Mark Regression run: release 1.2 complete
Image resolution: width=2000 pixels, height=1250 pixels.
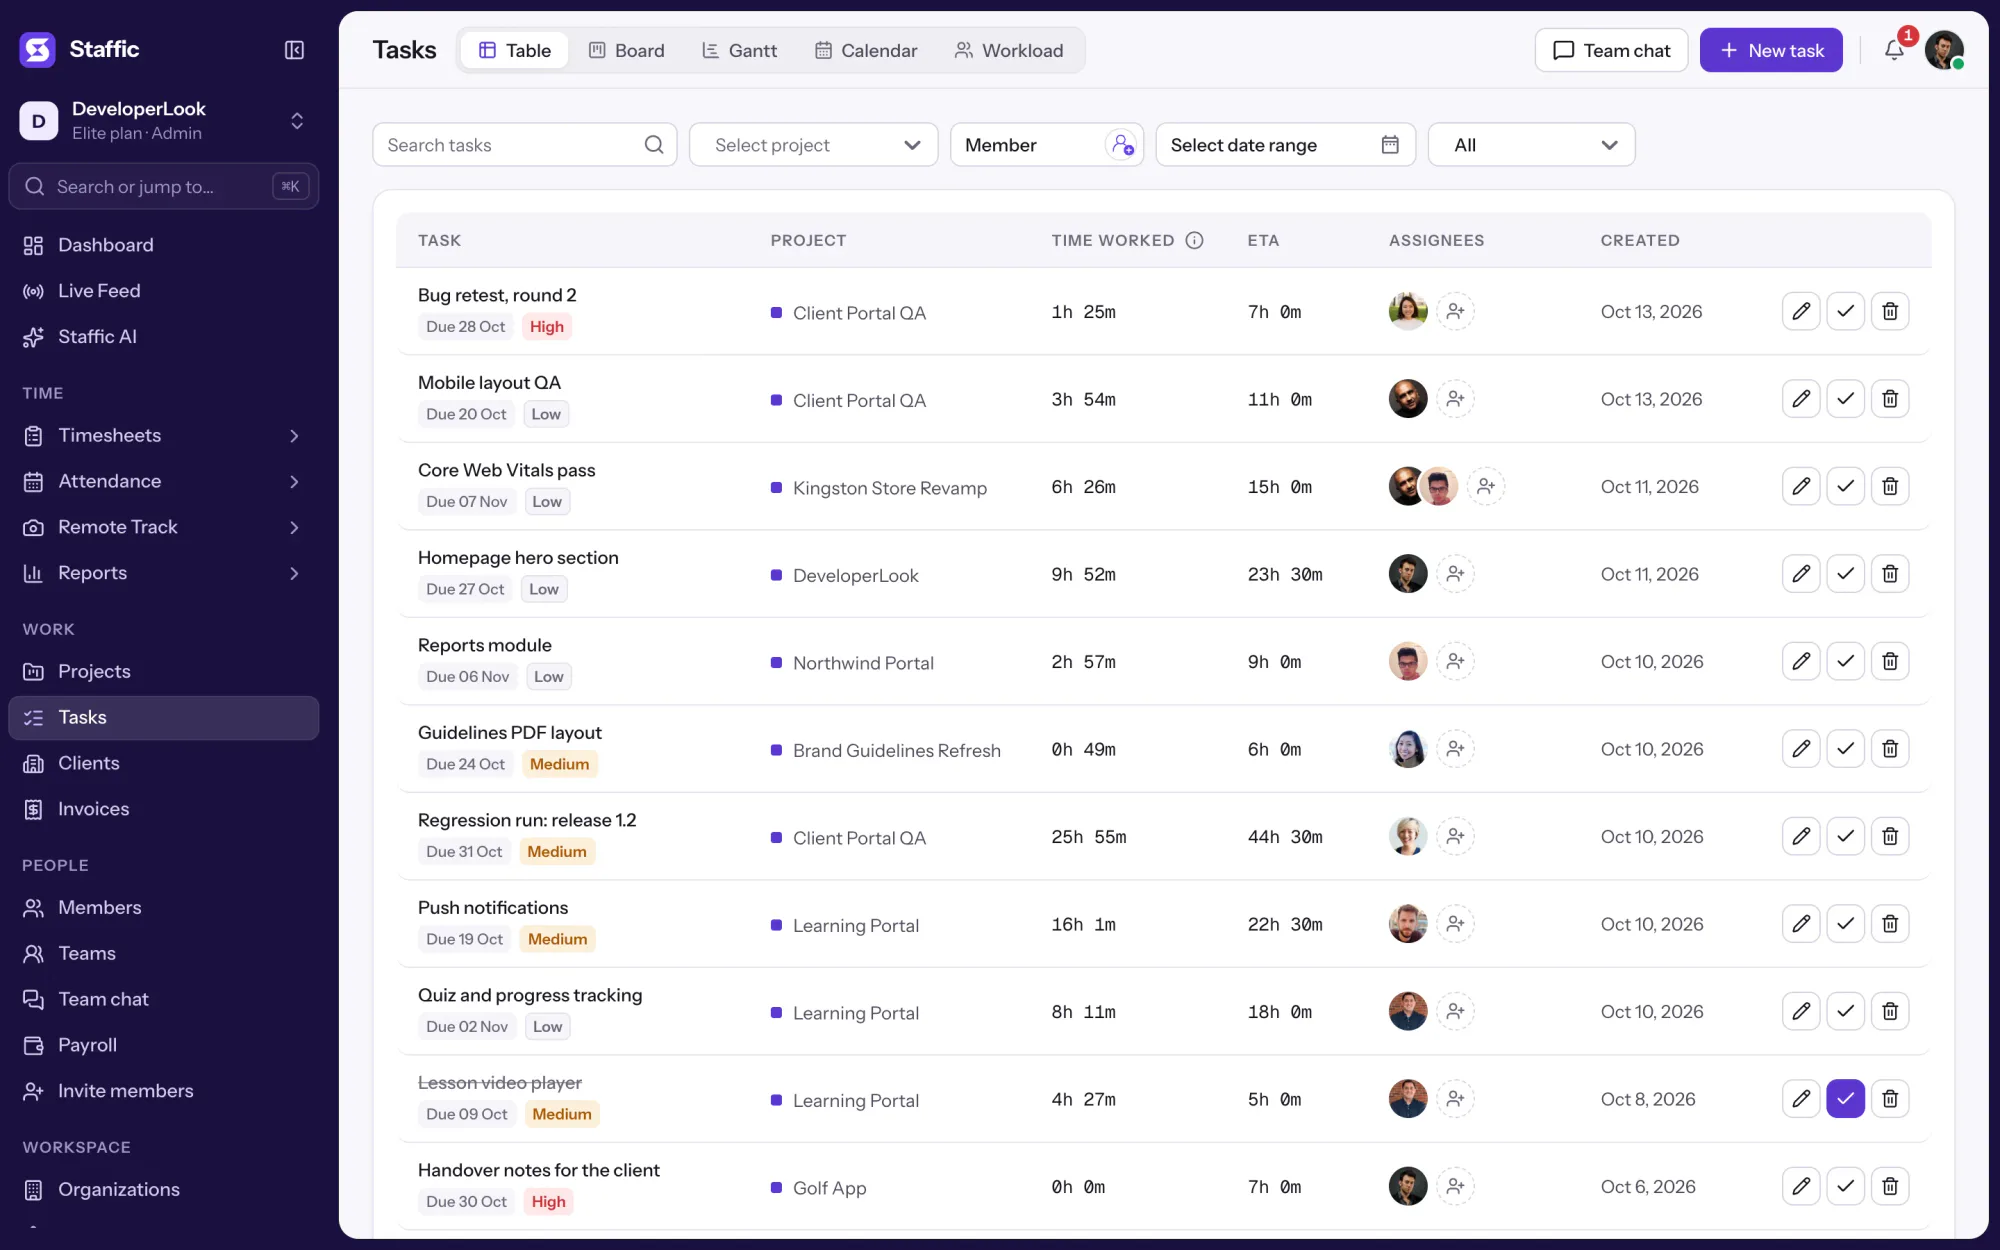point(1846,836)
